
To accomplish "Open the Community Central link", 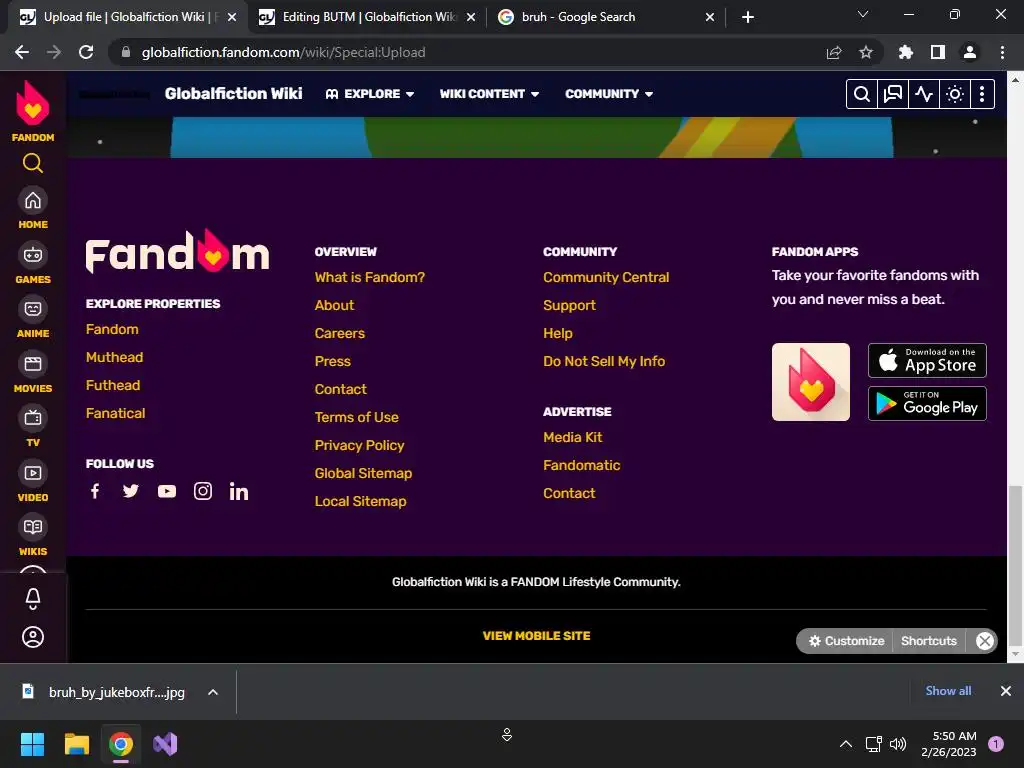I will (606, 278).
